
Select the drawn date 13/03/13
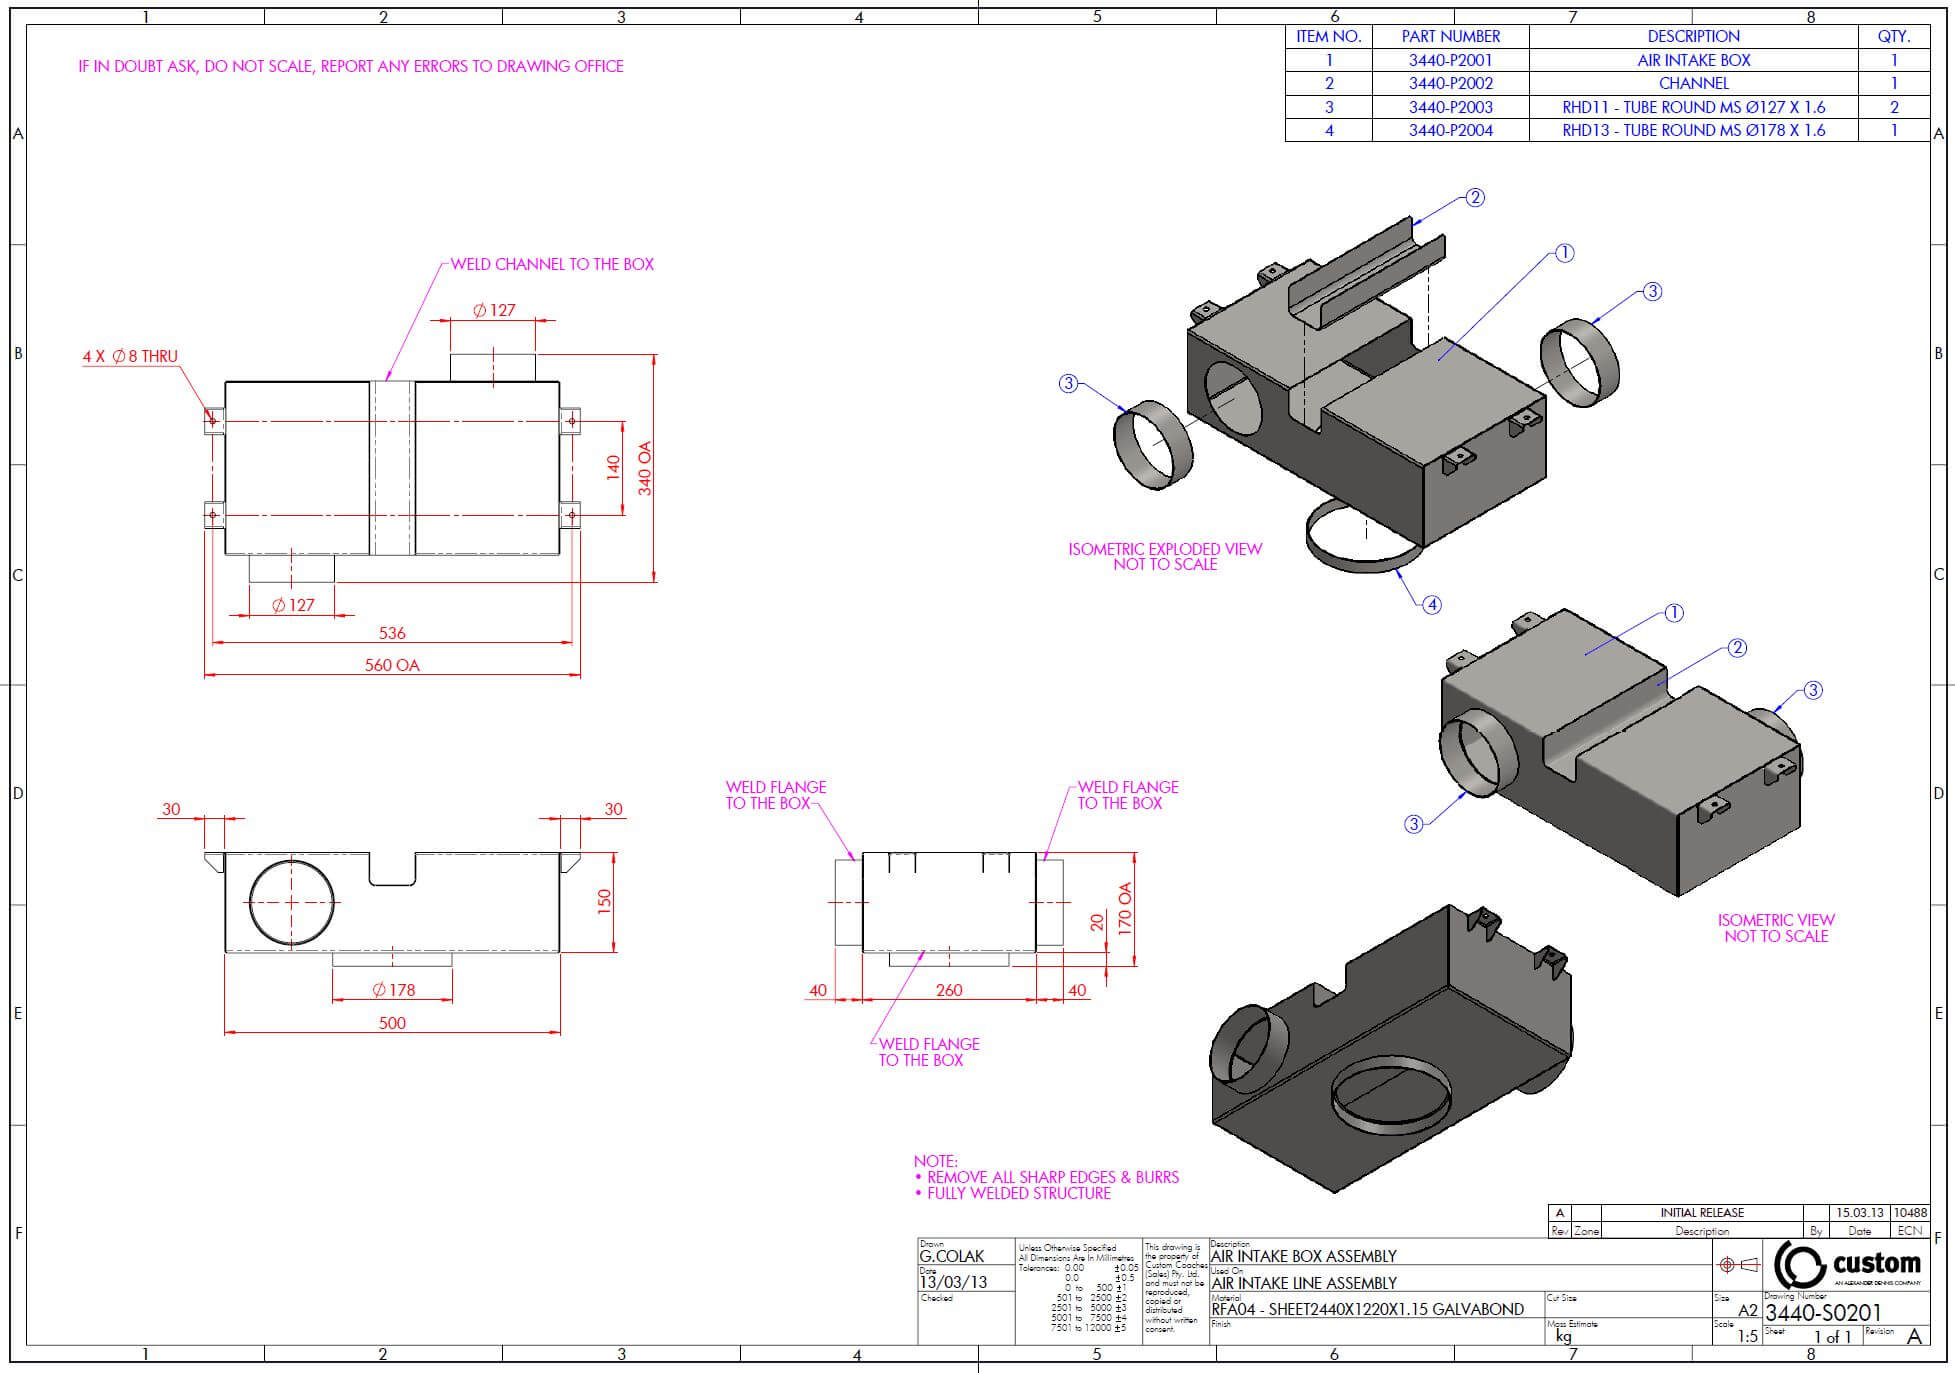[x=952, y=1282]
